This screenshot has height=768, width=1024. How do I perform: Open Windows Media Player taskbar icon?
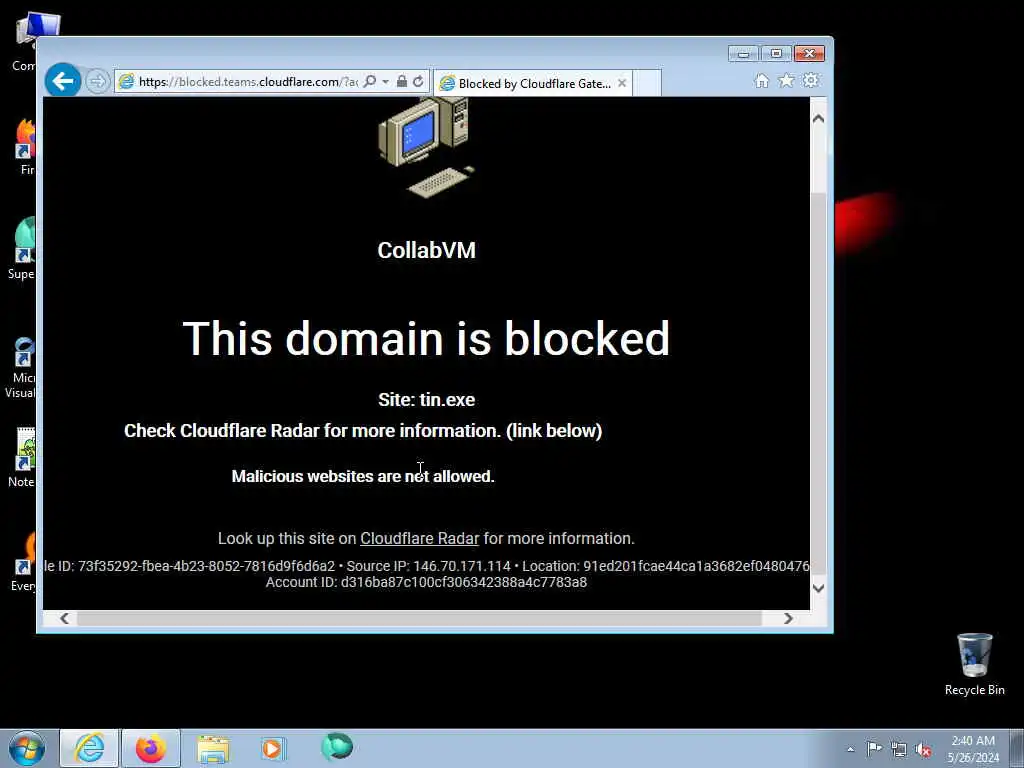pos(274,748)
